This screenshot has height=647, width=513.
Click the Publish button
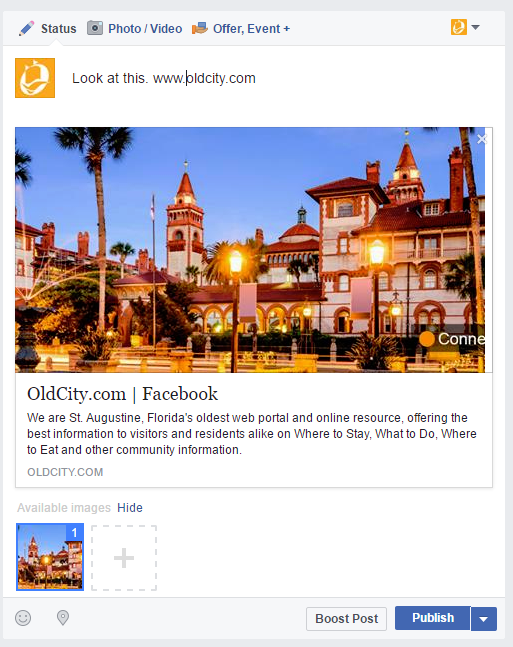click(433, 618)
